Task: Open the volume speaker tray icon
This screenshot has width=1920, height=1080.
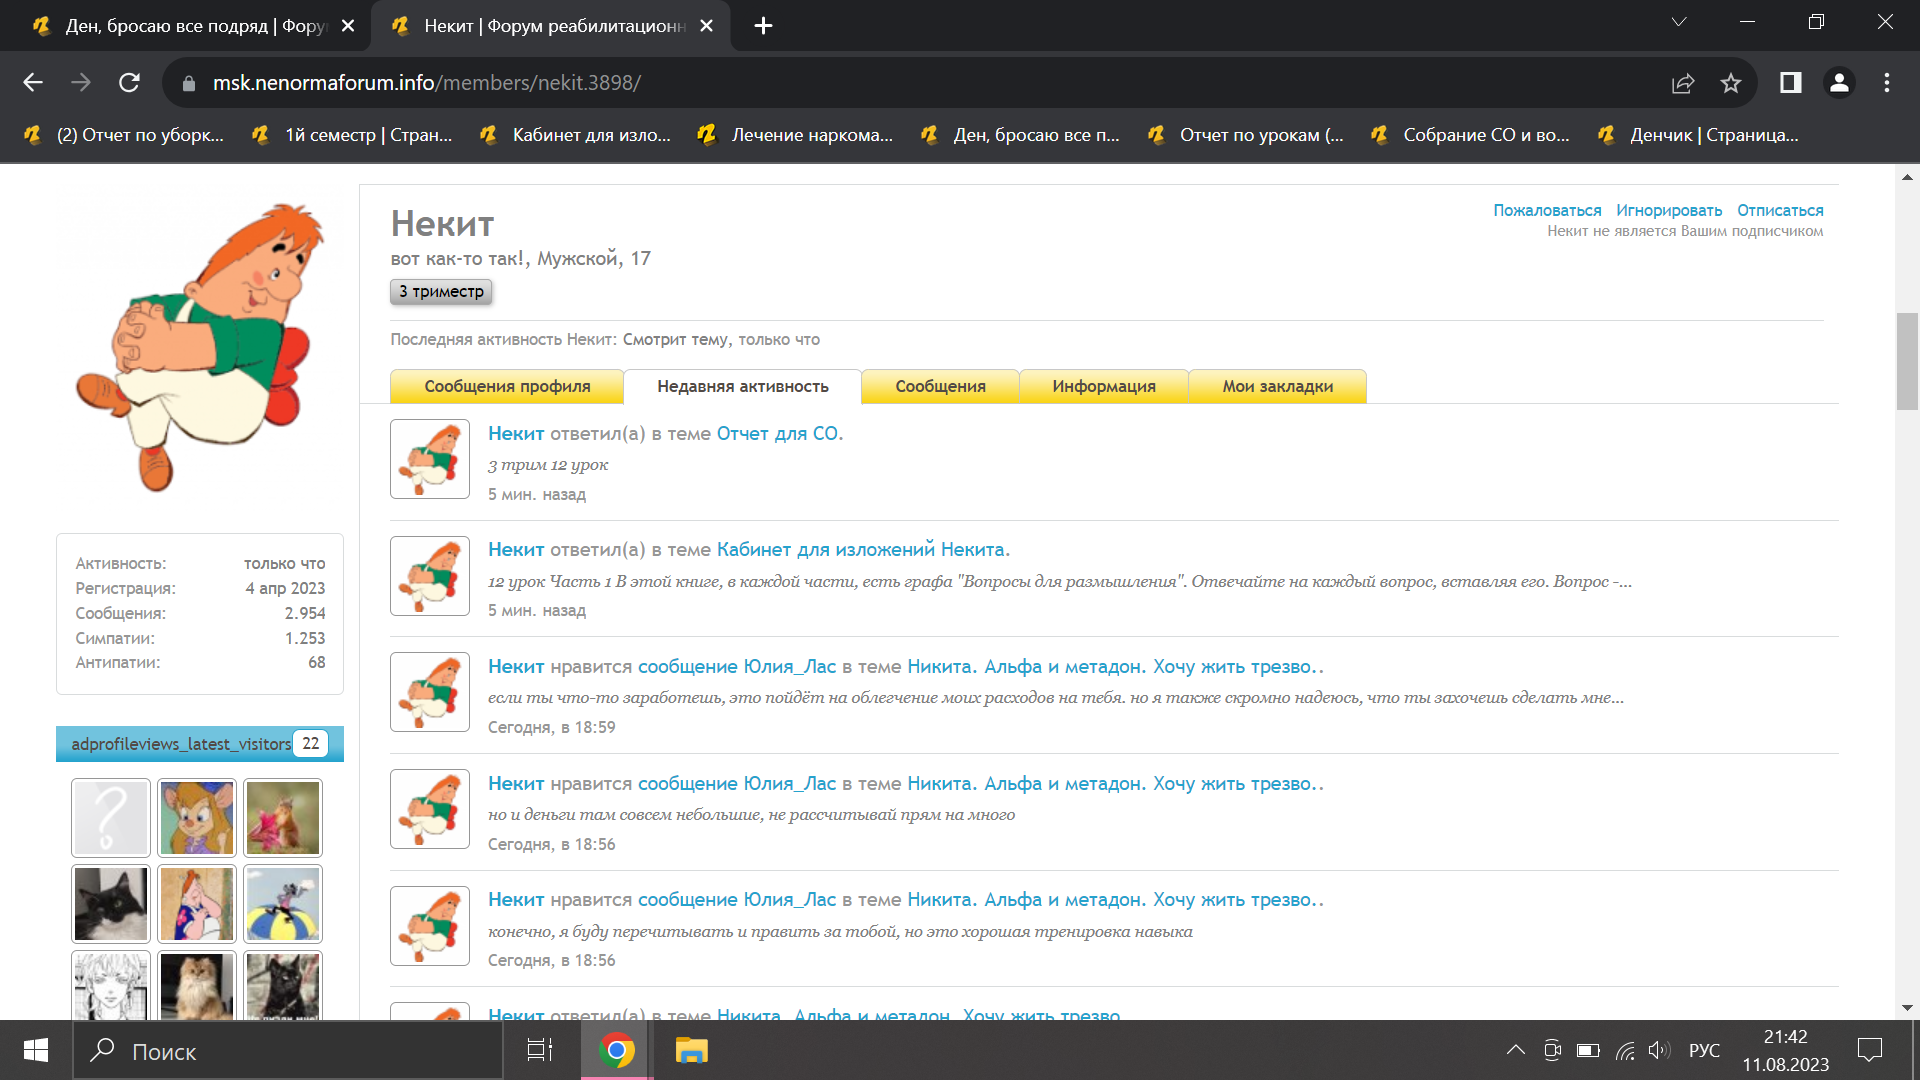Action: click(1659, 1050)
